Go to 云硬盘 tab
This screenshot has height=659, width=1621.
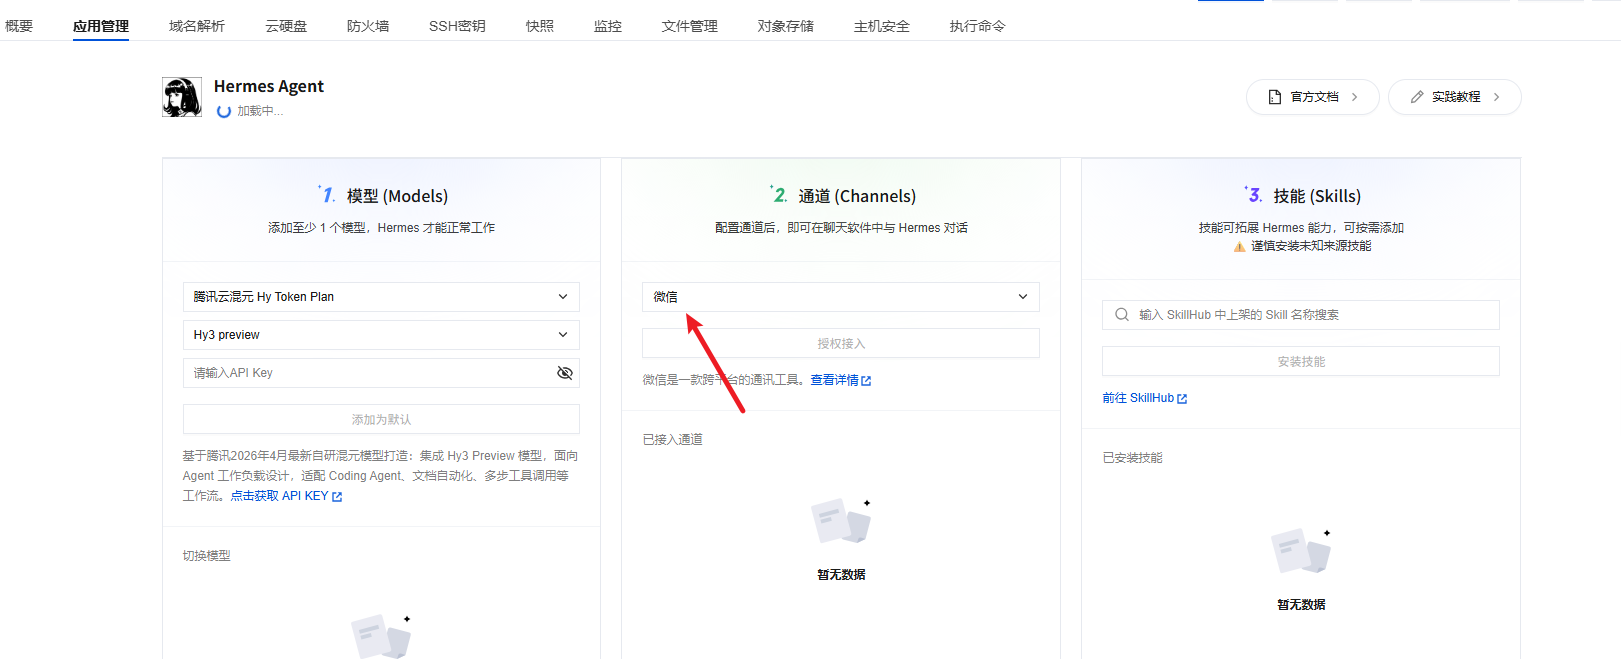[x=286, y=26]
